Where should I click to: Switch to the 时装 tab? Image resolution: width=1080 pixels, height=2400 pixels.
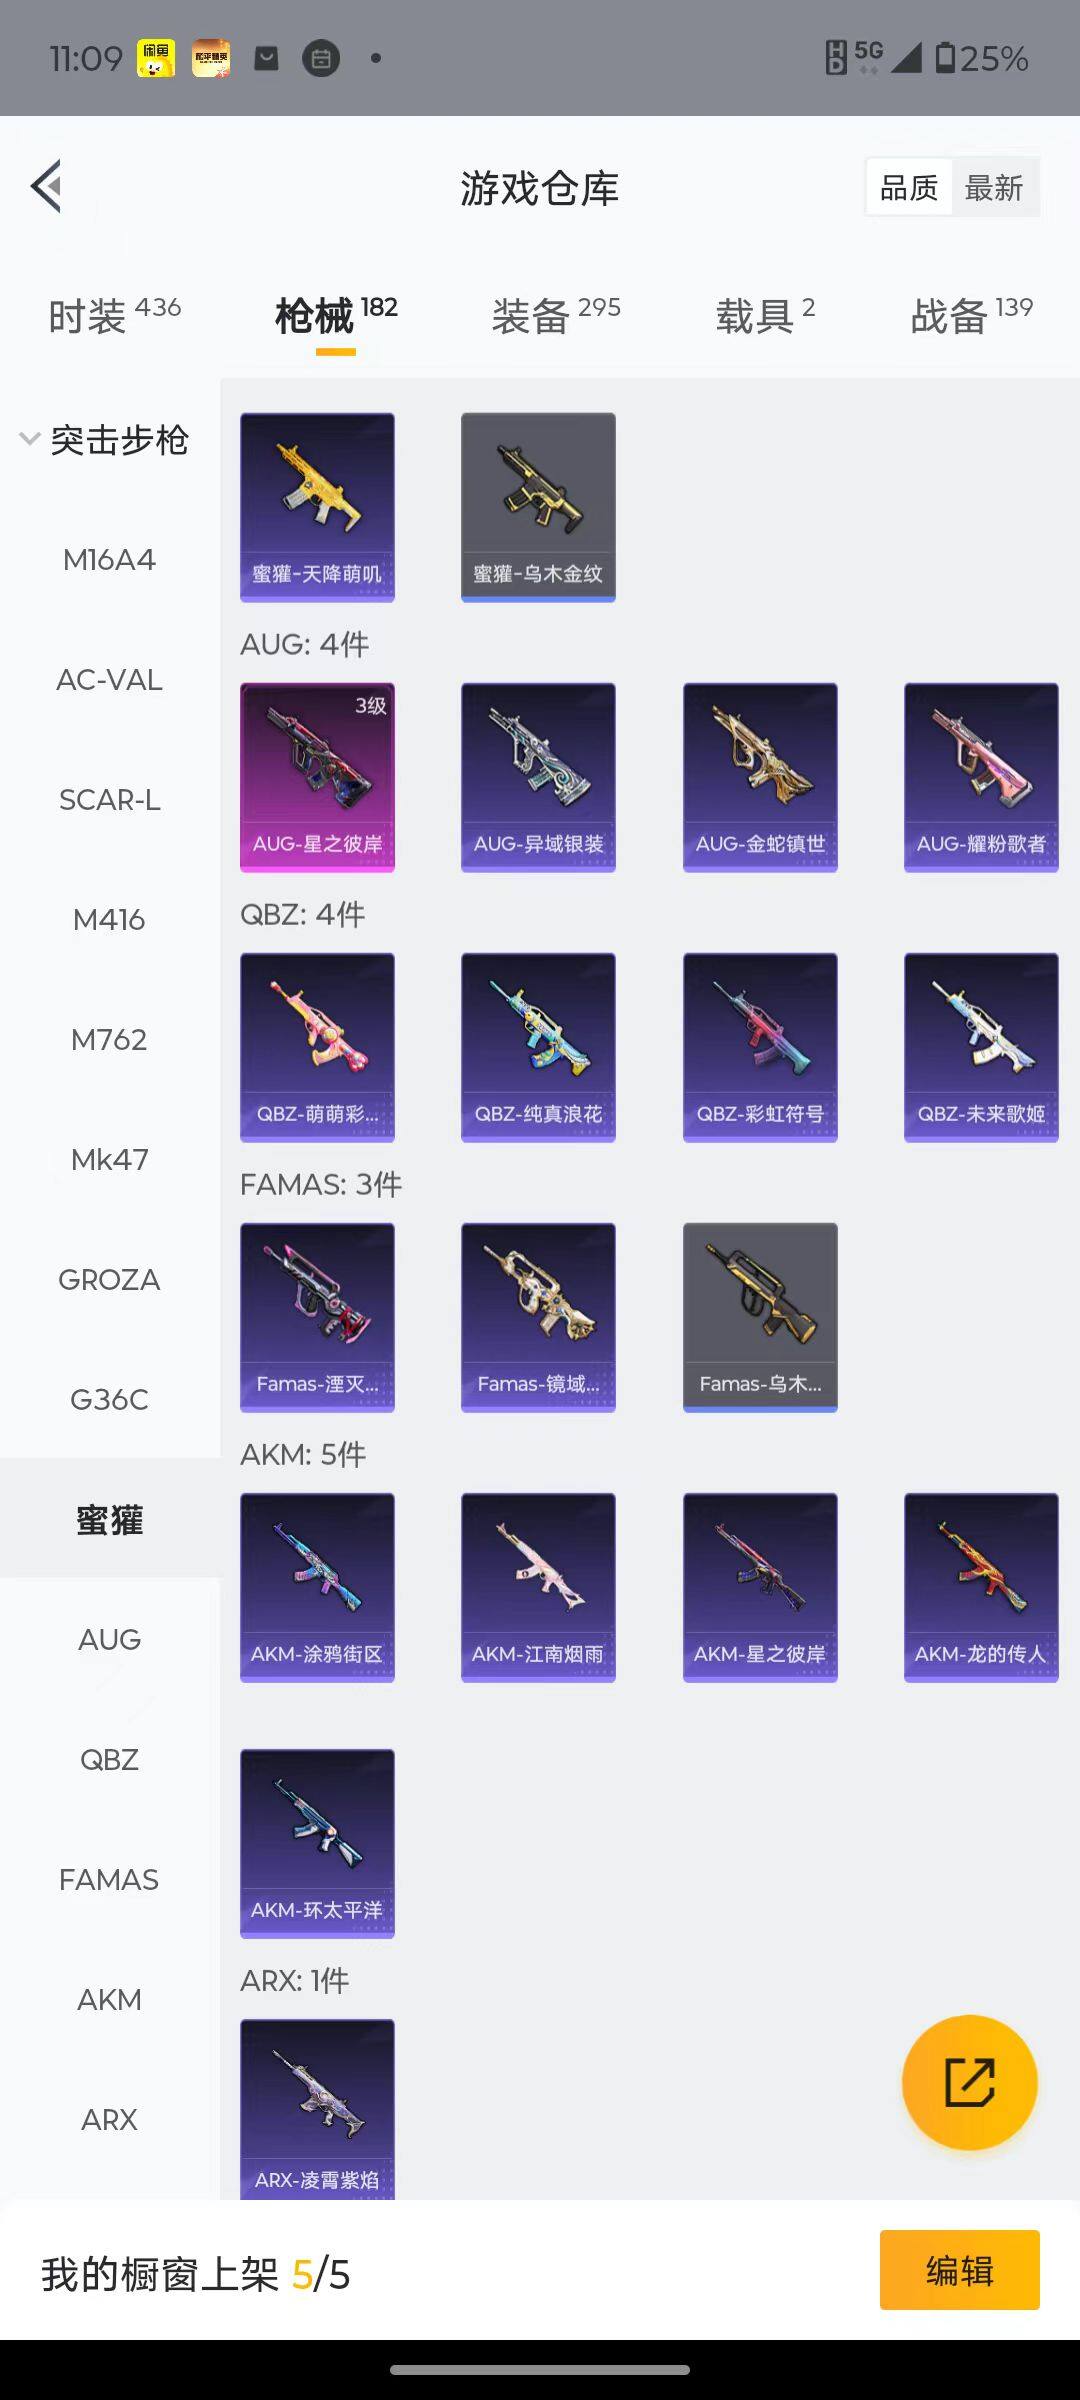[x=114, y=315]
